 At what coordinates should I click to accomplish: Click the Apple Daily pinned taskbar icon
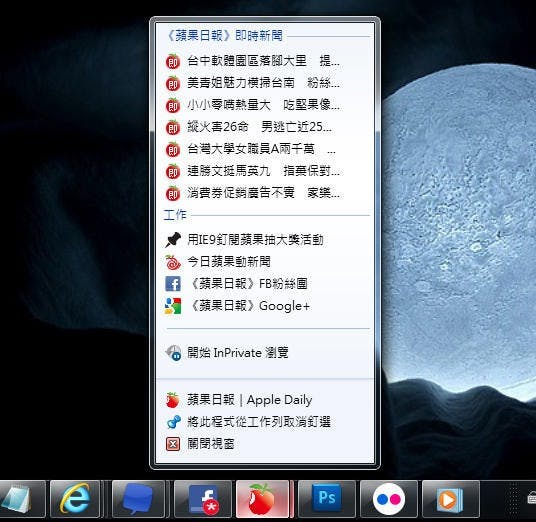pos(263,499)
